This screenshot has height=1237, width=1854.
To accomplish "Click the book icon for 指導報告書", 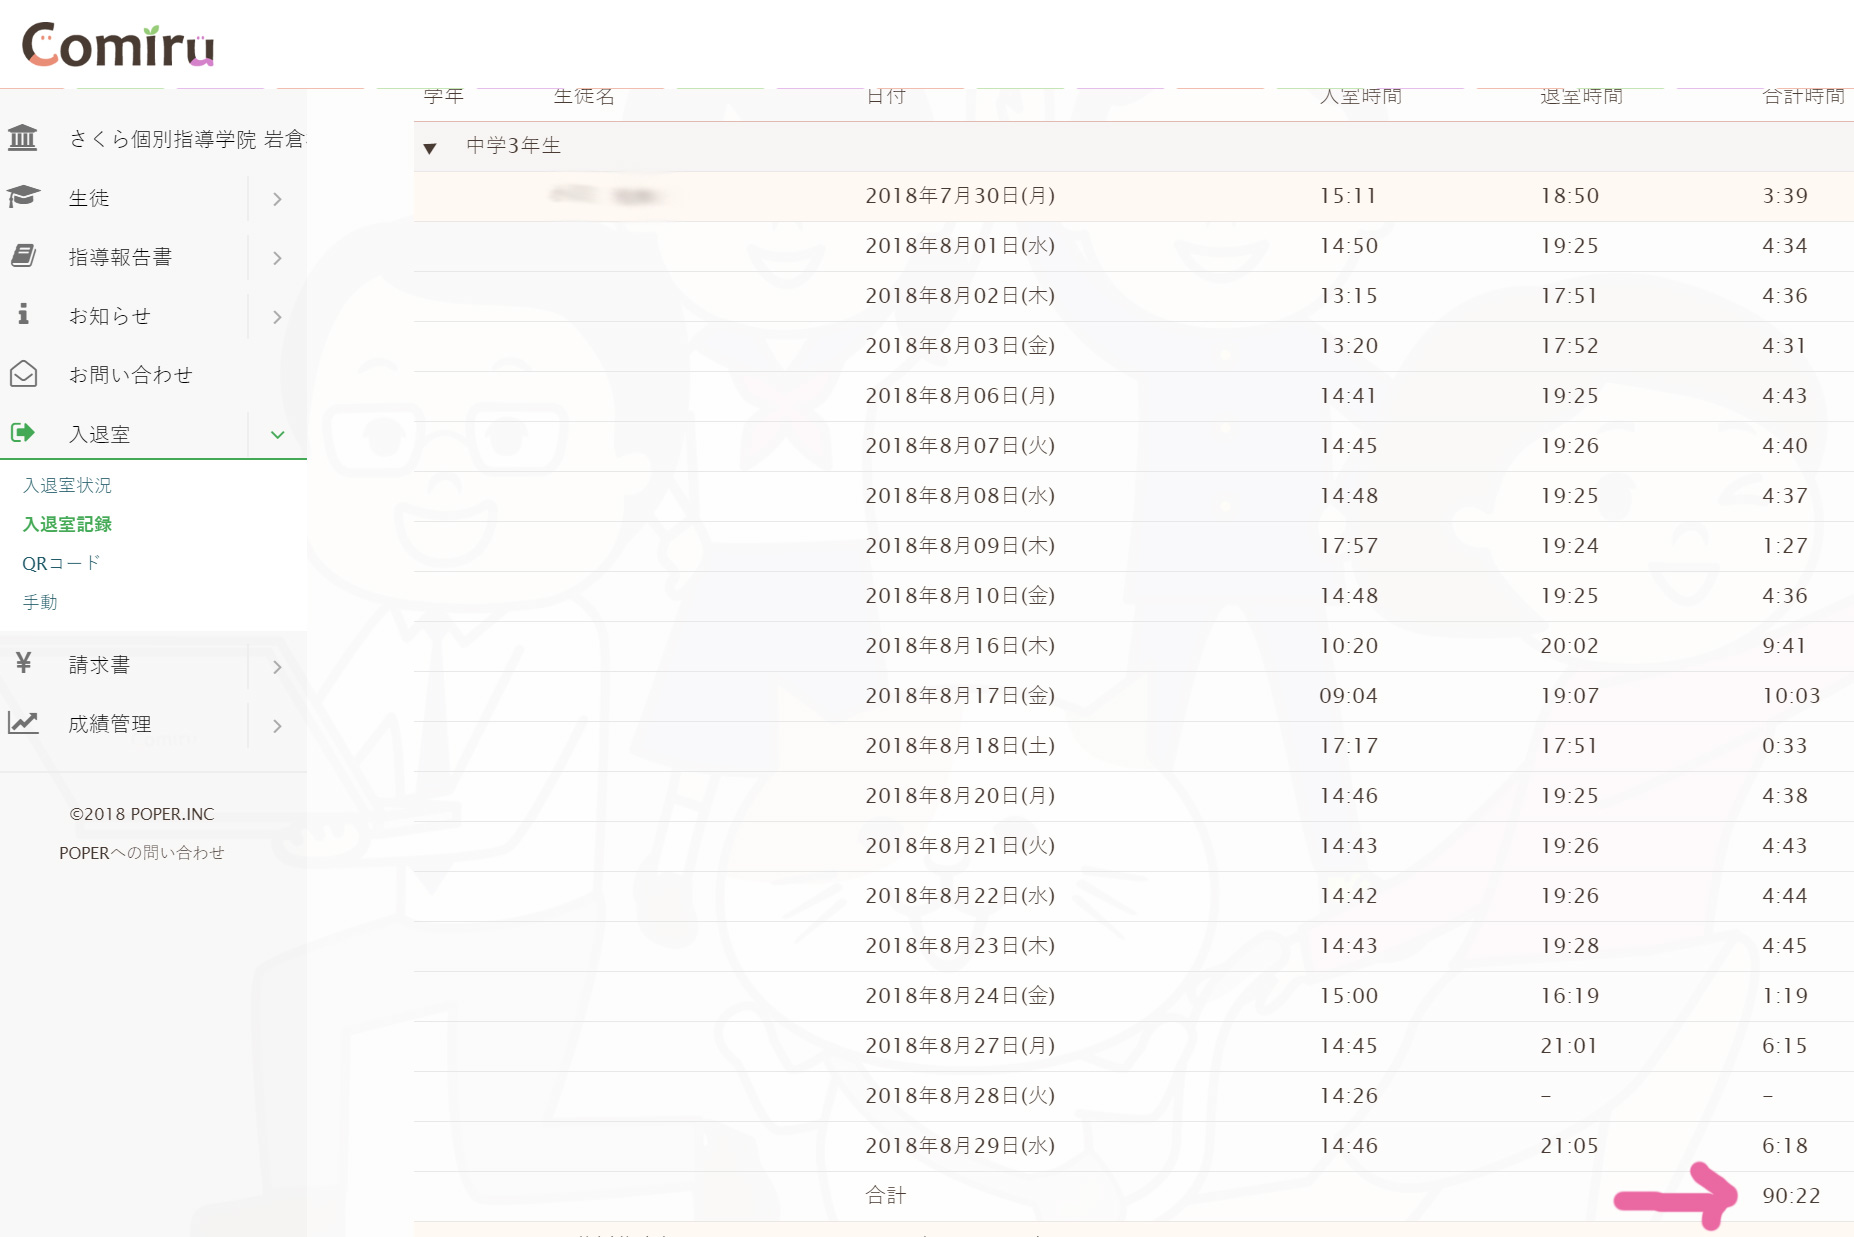I will (23, 256).
